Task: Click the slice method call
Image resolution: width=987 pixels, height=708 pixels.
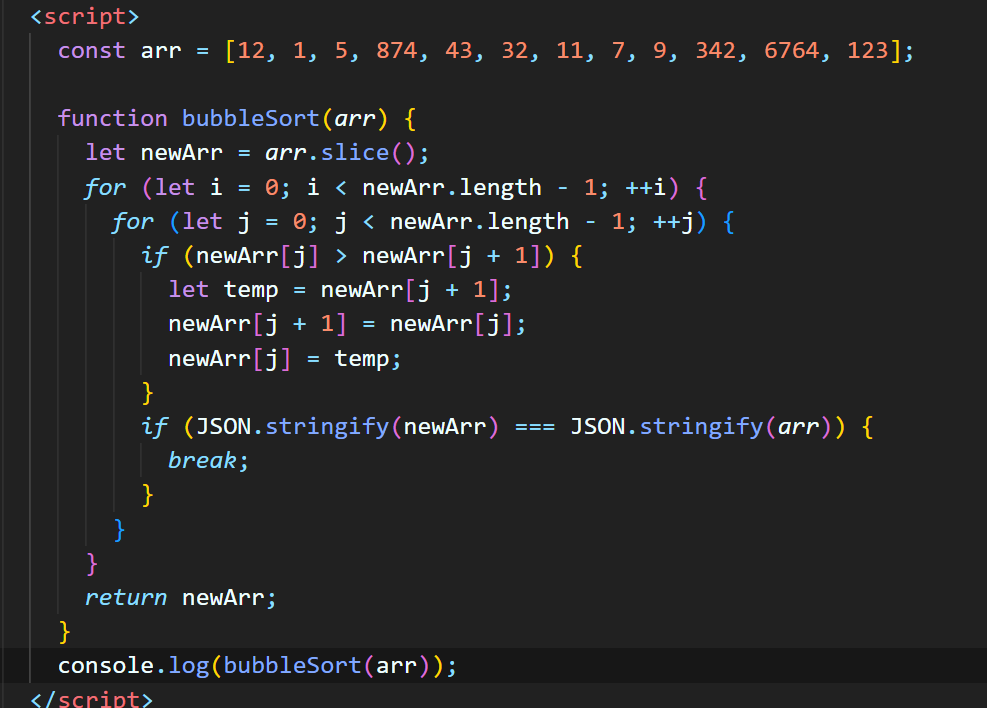Action: coord(355,152)
